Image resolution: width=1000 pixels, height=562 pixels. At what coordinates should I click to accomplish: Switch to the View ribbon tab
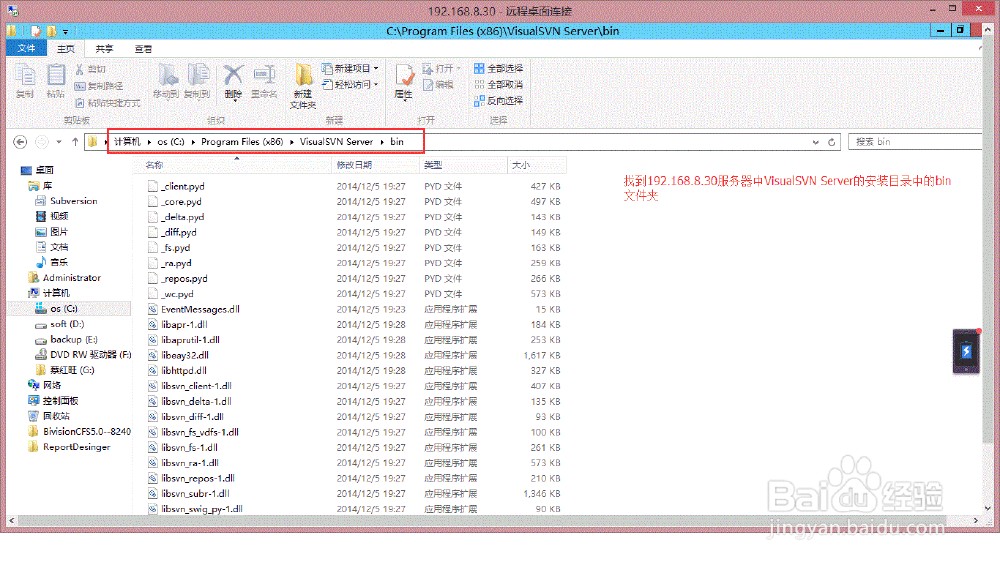(143, 48)
